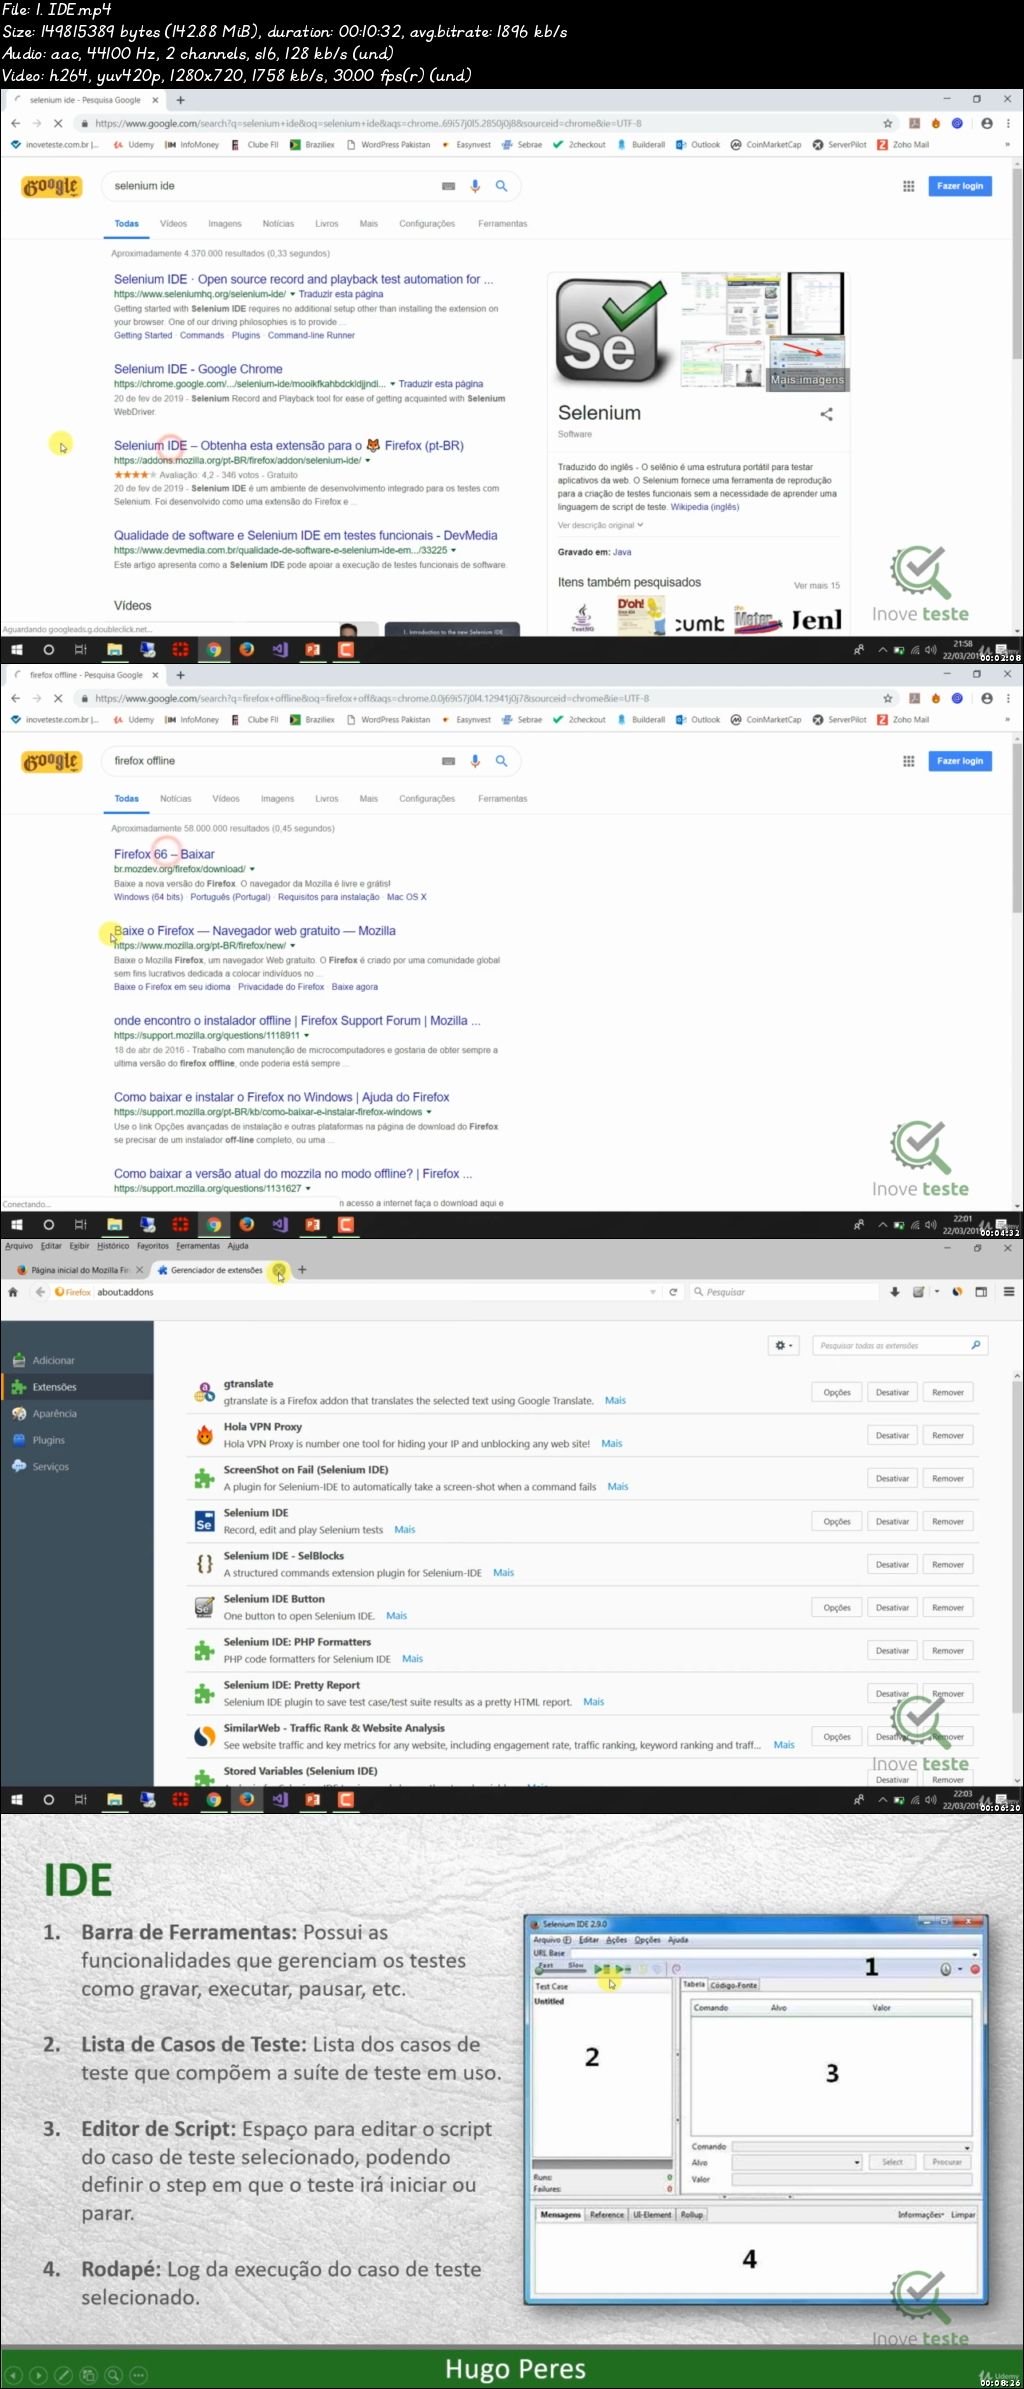Image resolution: width=1024 pixels, height=2389 pixels.
Task: Click the Fast/Slow speed slider in Selenium IDE
Action: click(x=560, y=1969)
